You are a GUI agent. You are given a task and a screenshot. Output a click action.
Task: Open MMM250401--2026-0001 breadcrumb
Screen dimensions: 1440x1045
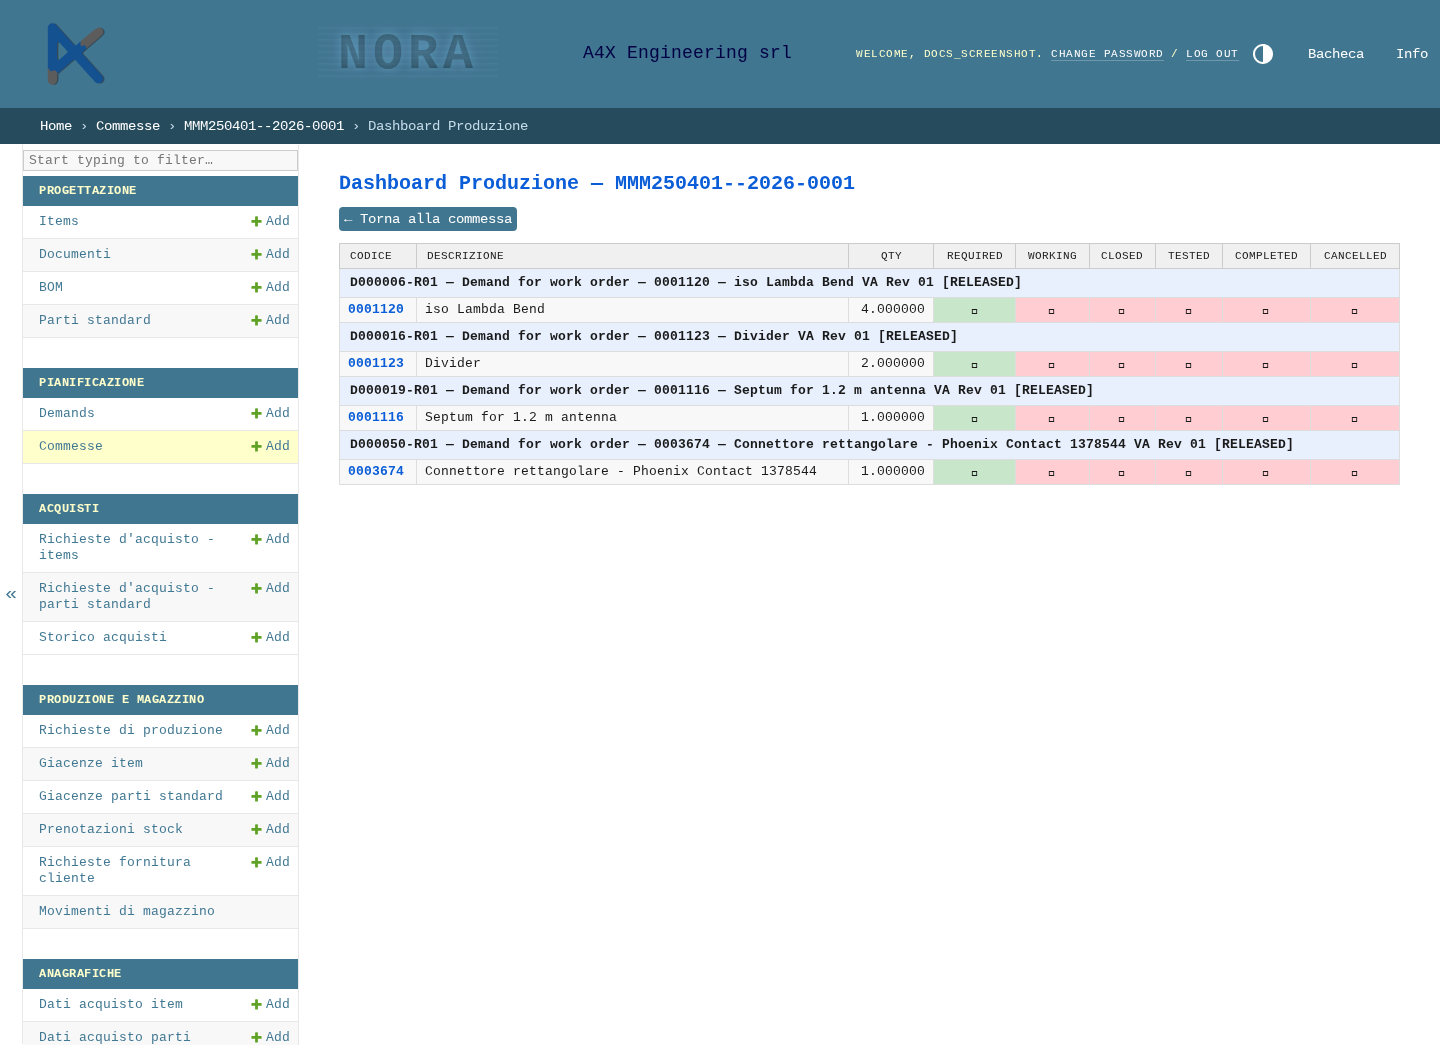click(264, 126)
